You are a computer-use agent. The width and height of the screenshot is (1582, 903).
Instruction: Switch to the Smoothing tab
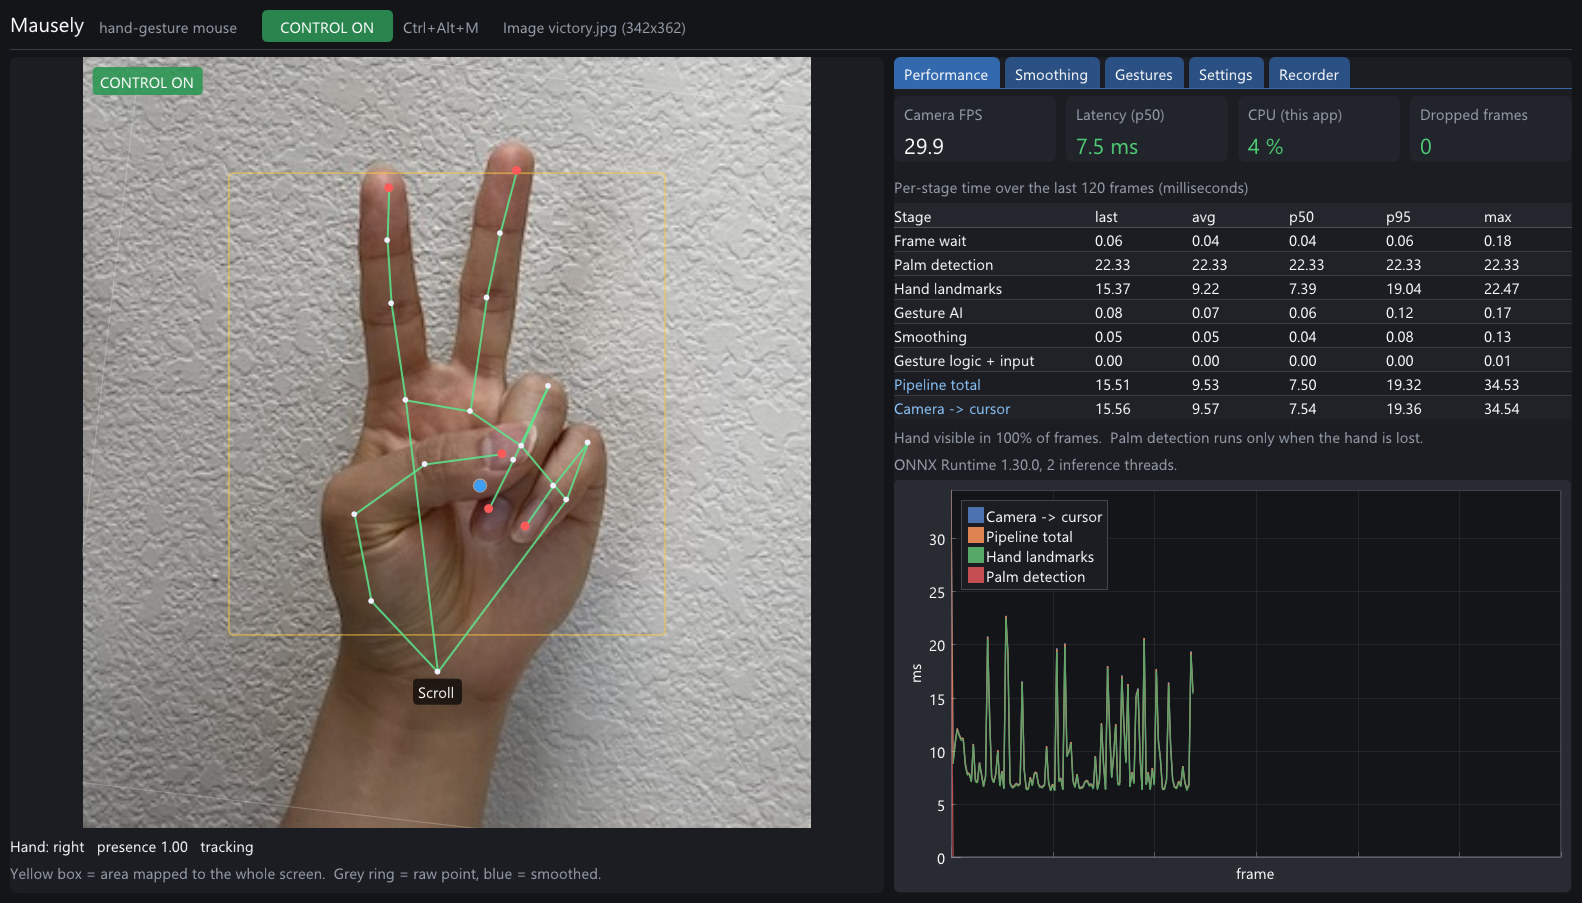coord(1051,74)
